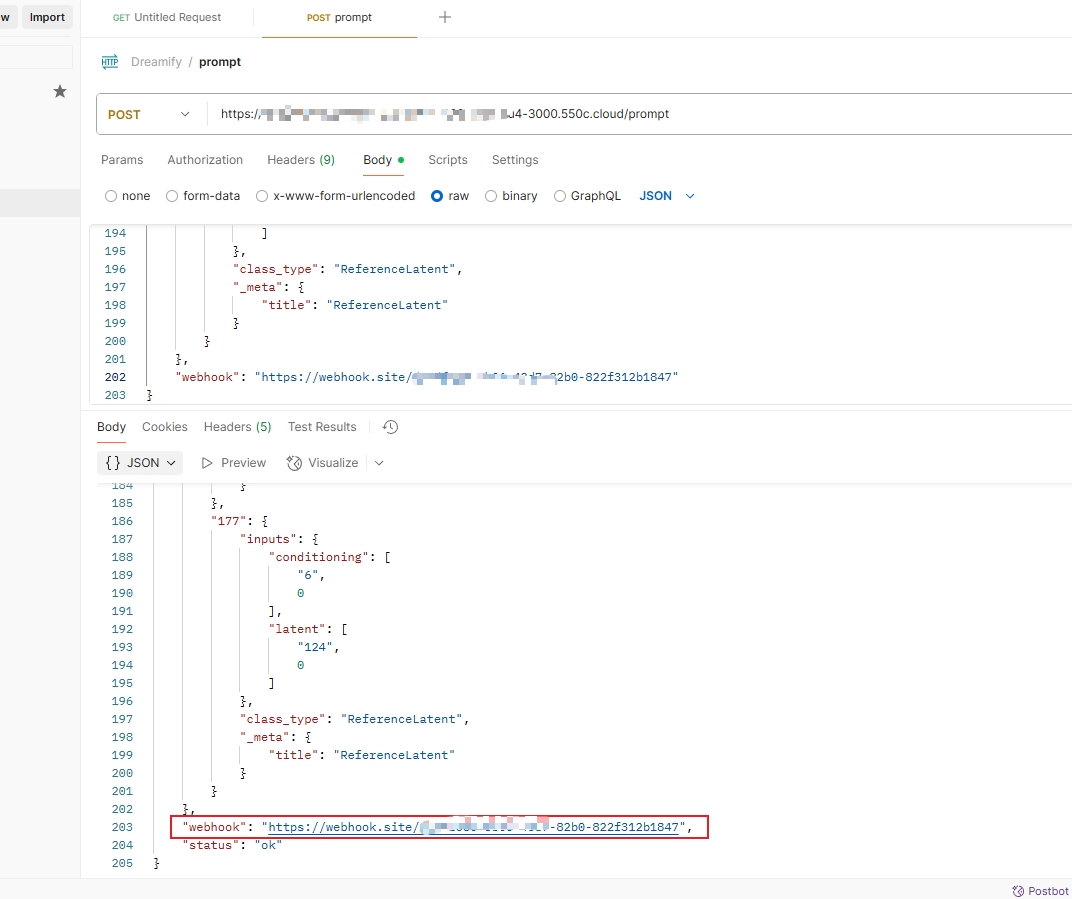Open the webhook.site link in response
This screenshot has width=1072, height=899.
(473, 827)
